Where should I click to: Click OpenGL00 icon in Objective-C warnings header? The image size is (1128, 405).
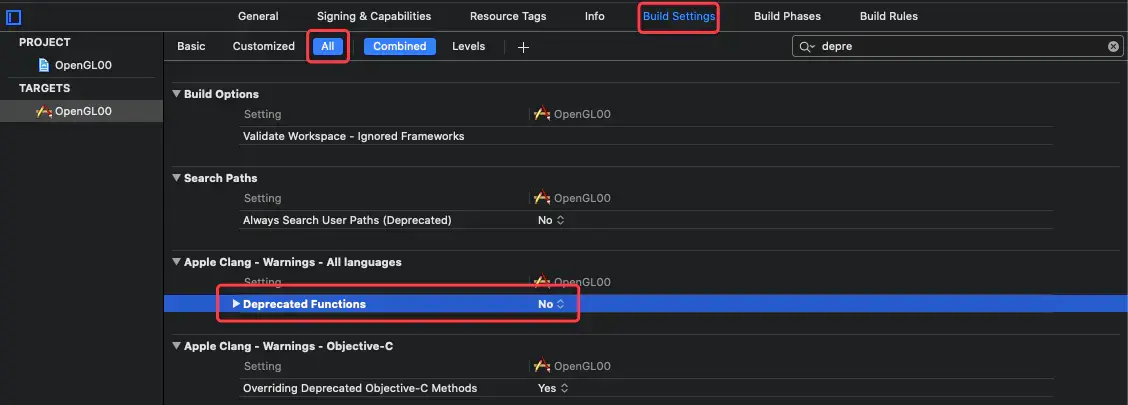[x=542, y=367]
